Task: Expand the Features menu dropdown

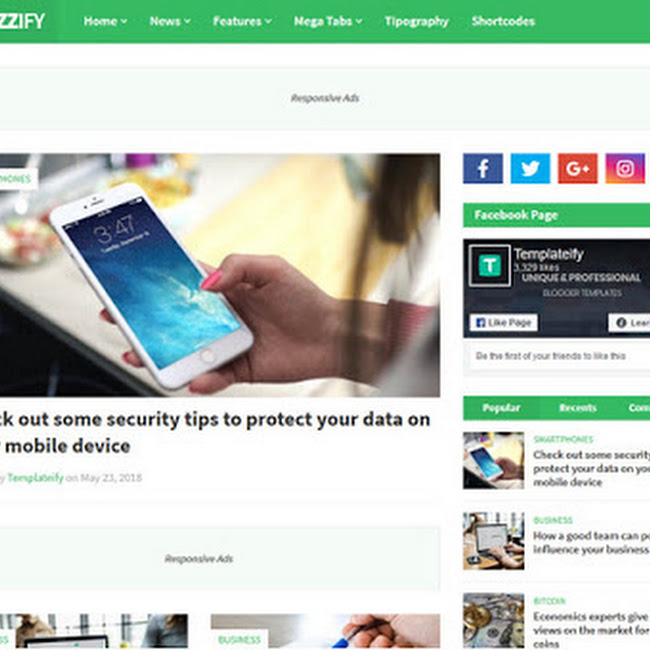Action: (242, 21)
